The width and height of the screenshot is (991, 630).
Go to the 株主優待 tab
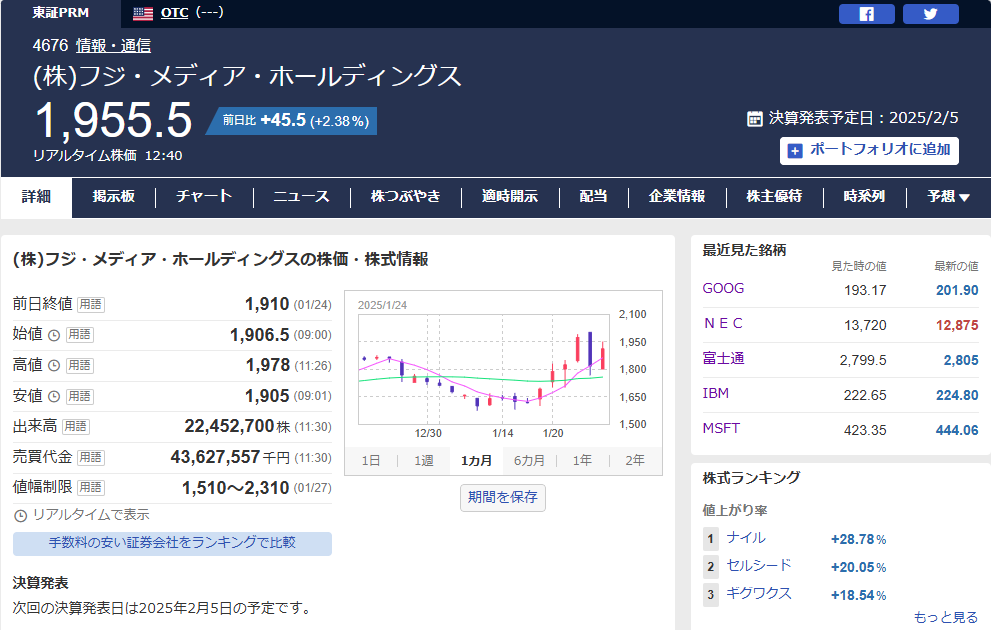[x=774, y=197]
